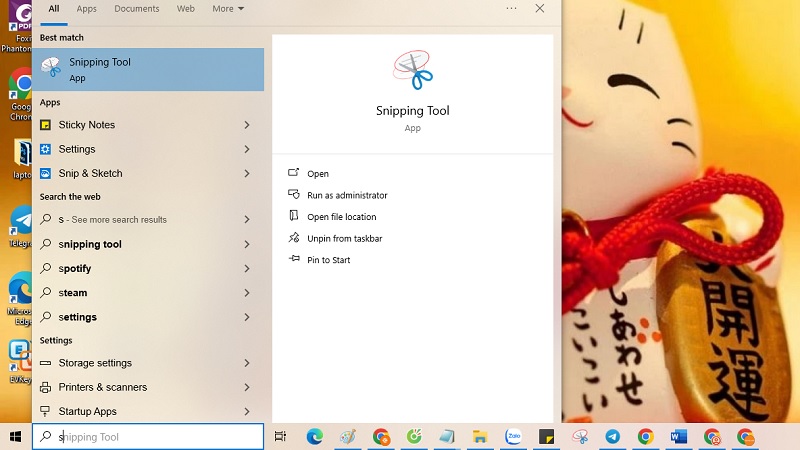Expand 'spotify' web search arrow

(x=247, y=268)
